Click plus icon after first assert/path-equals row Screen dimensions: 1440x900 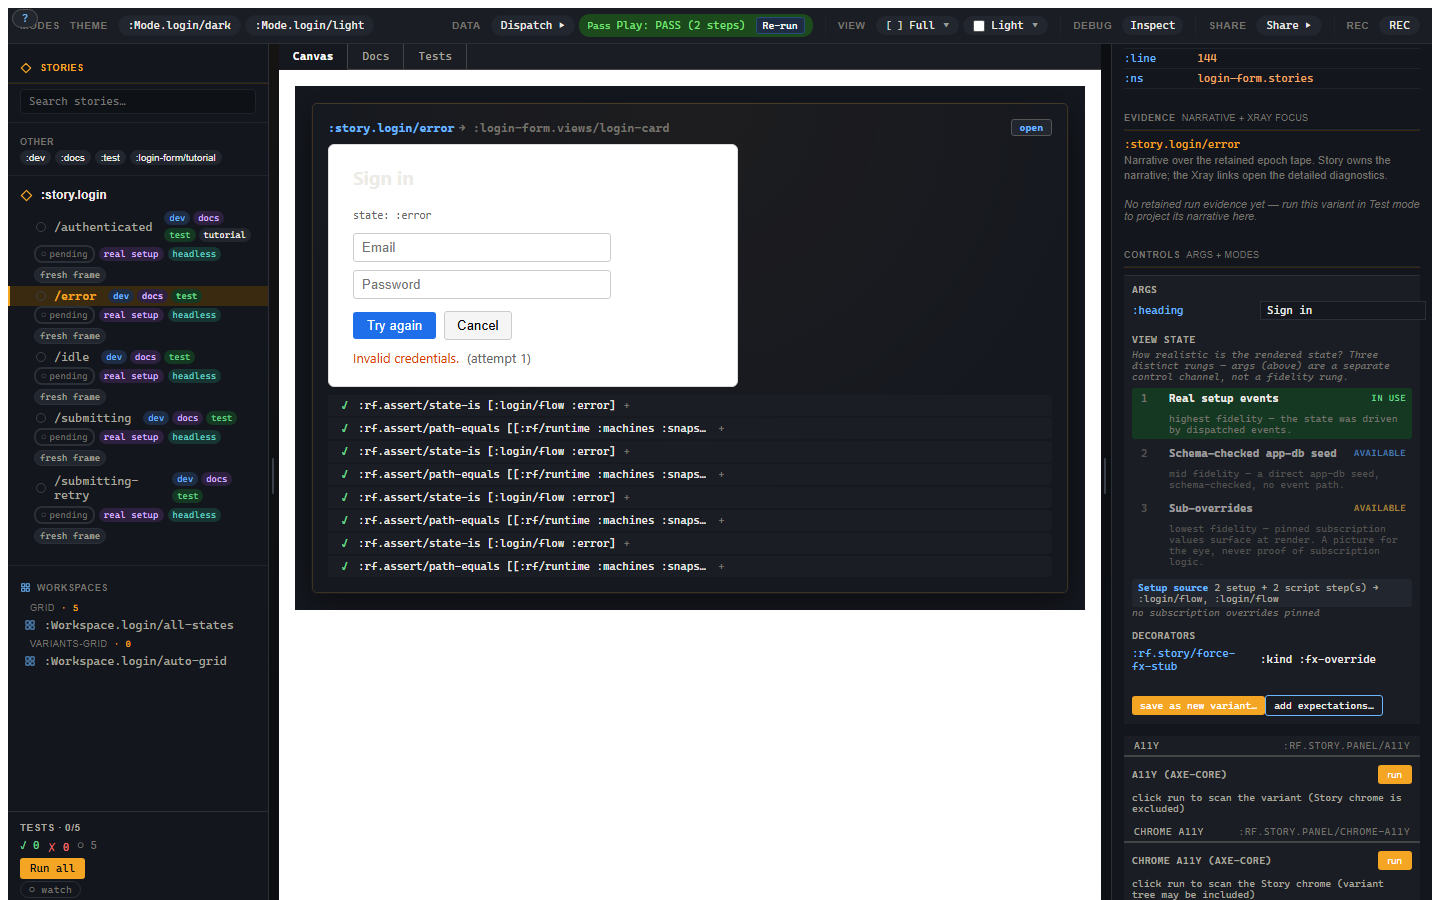coord(721,428)
